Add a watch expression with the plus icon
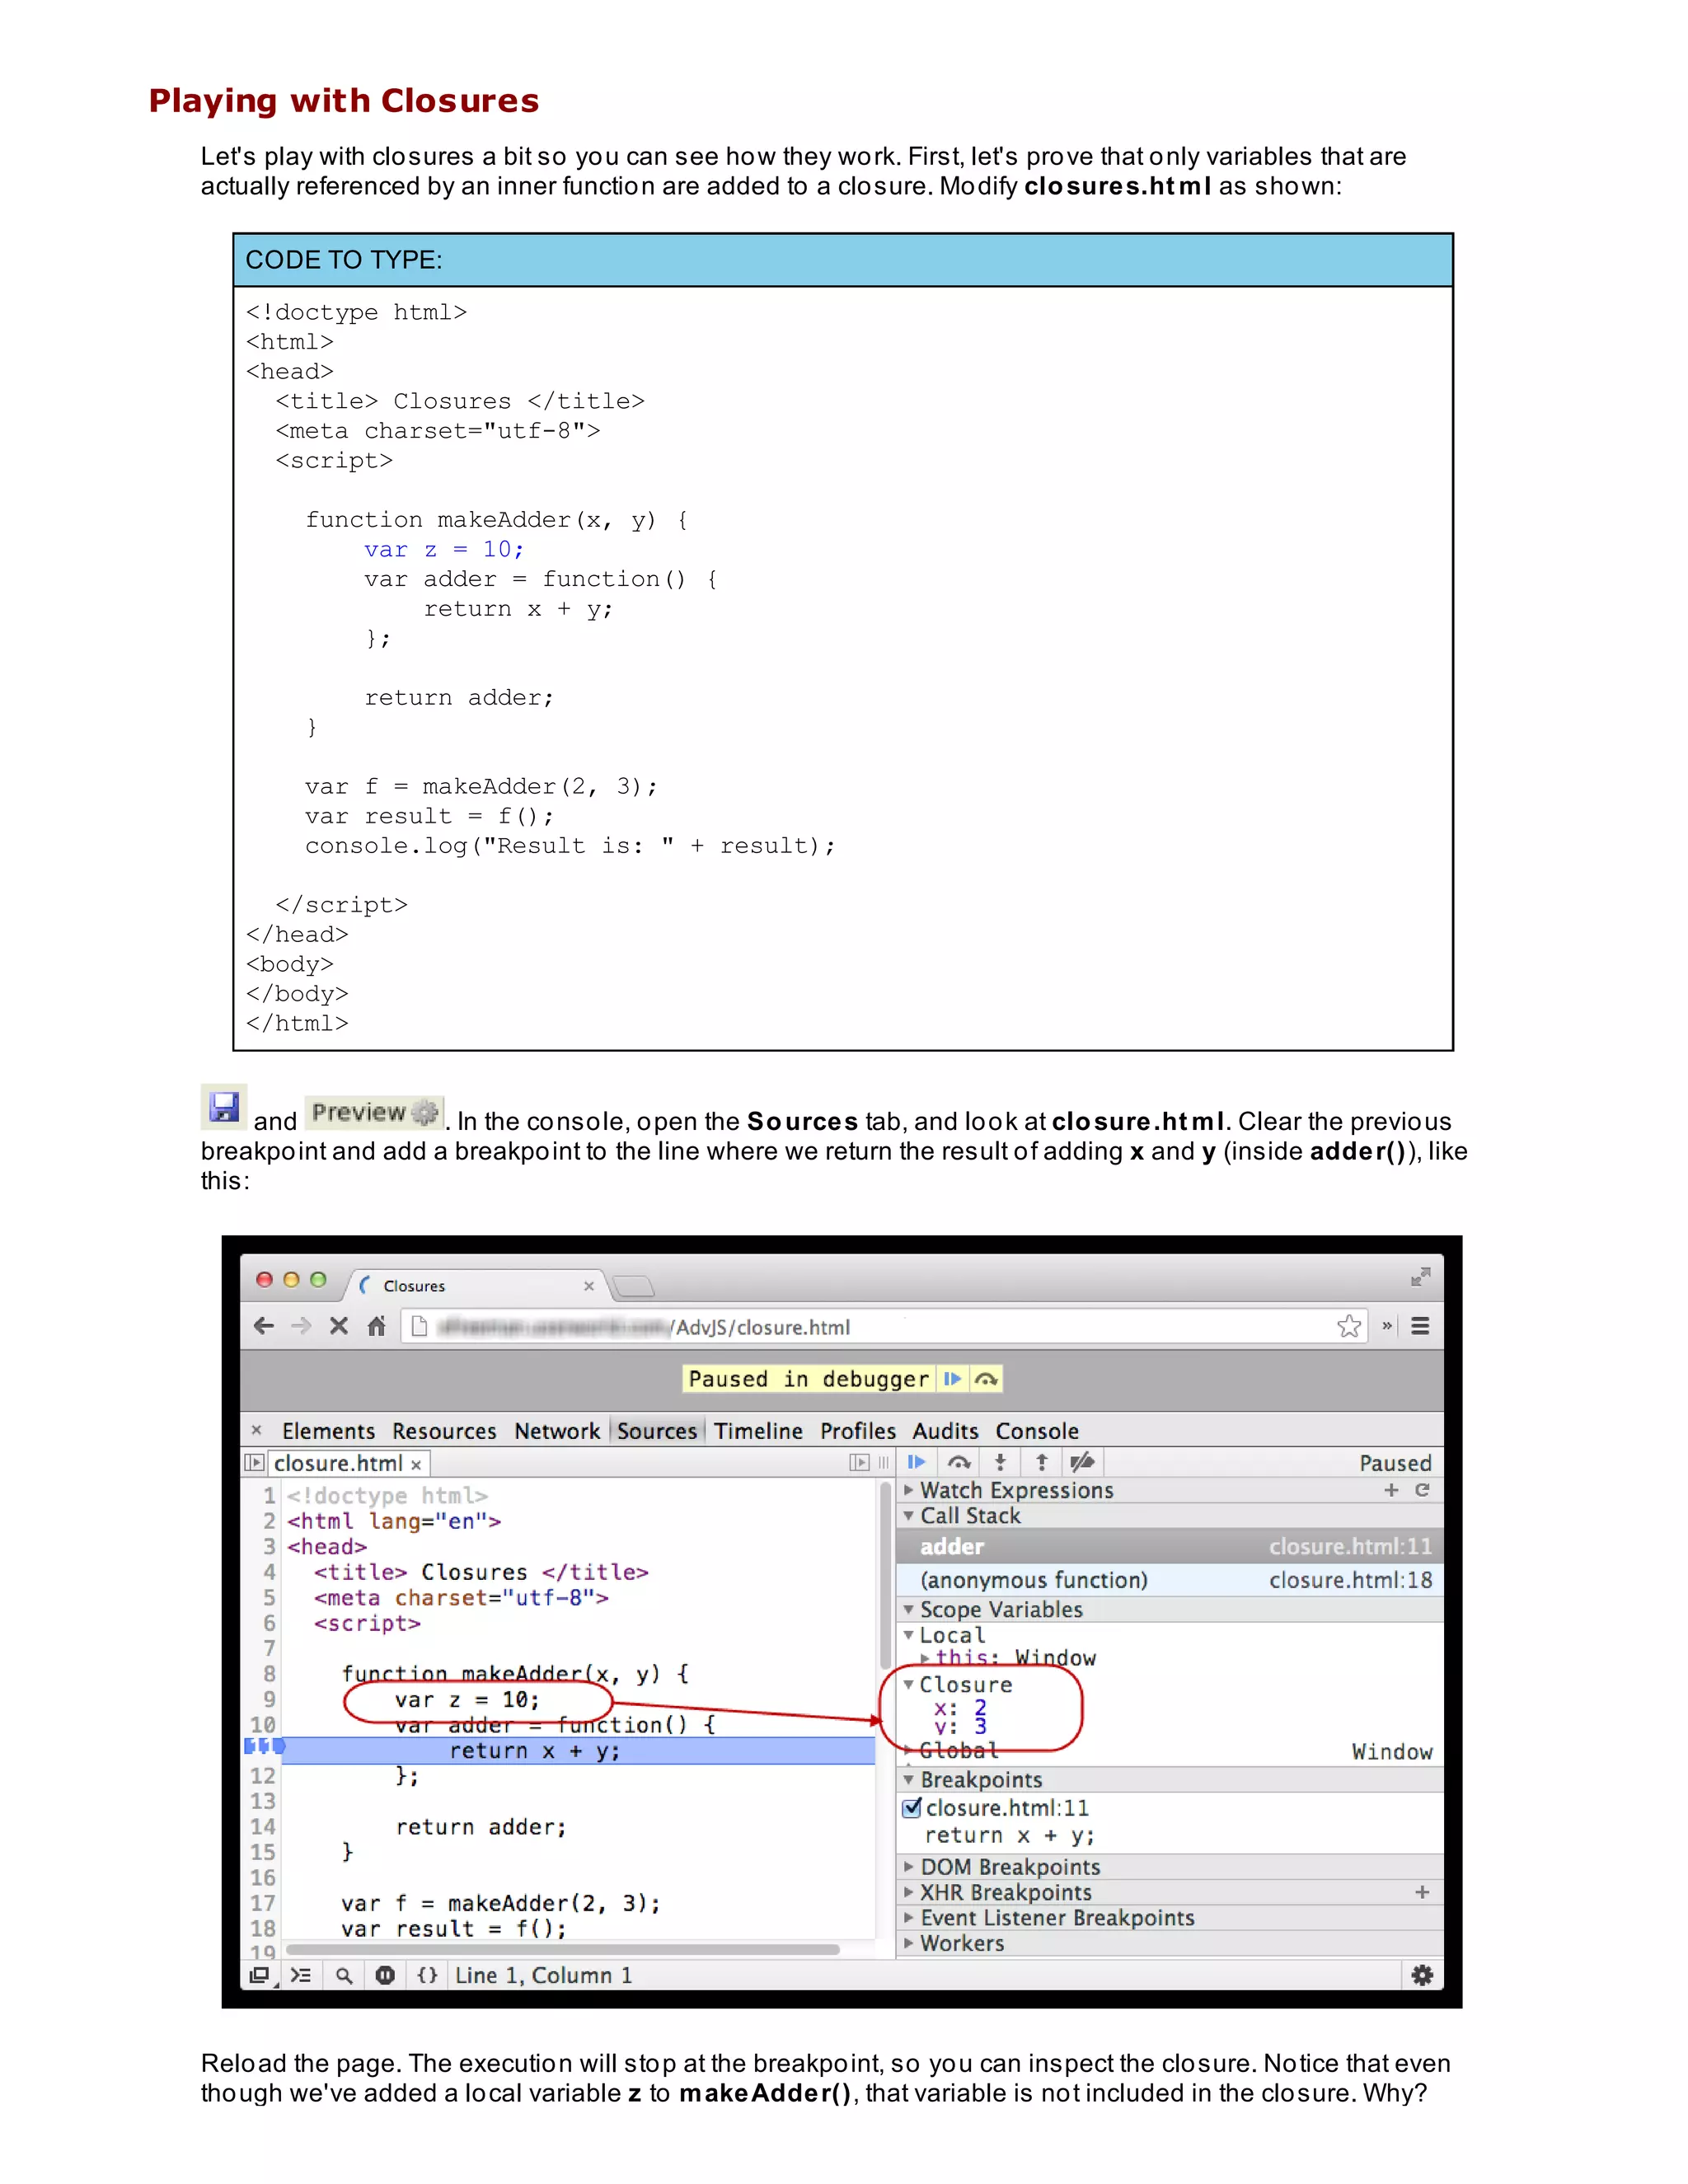Image resolution: width=1688 pixels, height=2184 pixels. click(1391, 1490)
